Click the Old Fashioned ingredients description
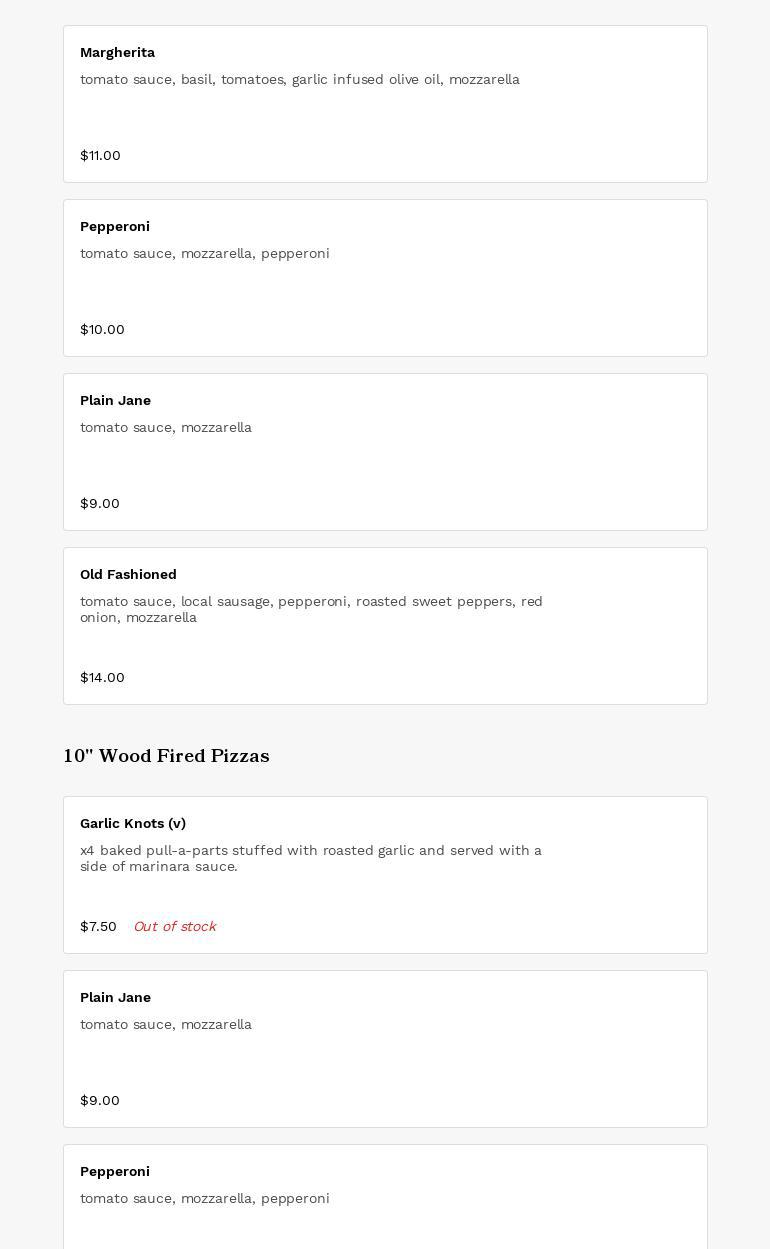The image size is (770, 1249). point(311,609)
